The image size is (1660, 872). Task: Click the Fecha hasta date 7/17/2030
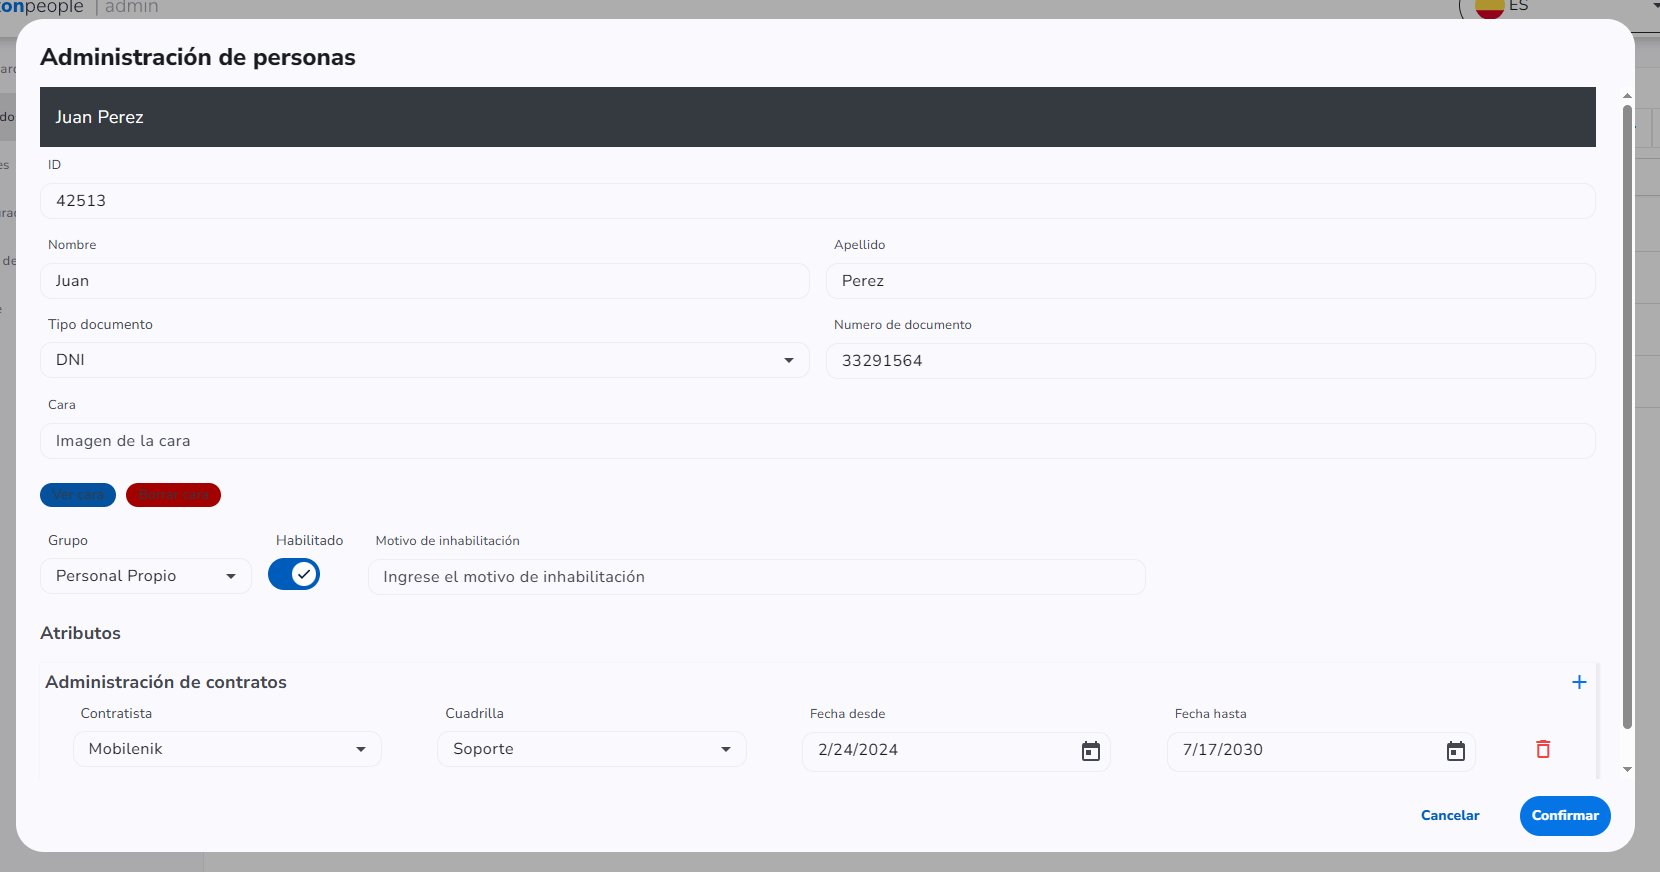tap(1223, 750)
